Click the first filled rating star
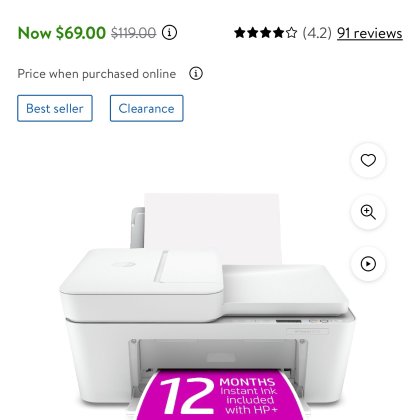The width and height of the screenshot is (420, 420). (x=240, y=33)
